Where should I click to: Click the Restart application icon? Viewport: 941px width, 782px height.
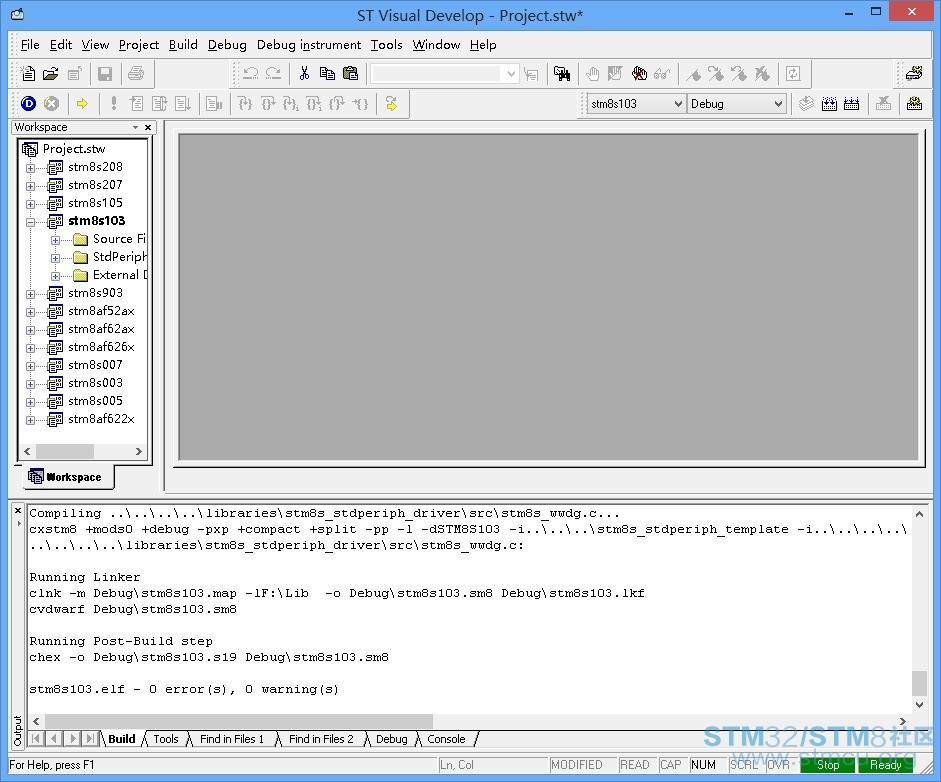tap(391, 104)
